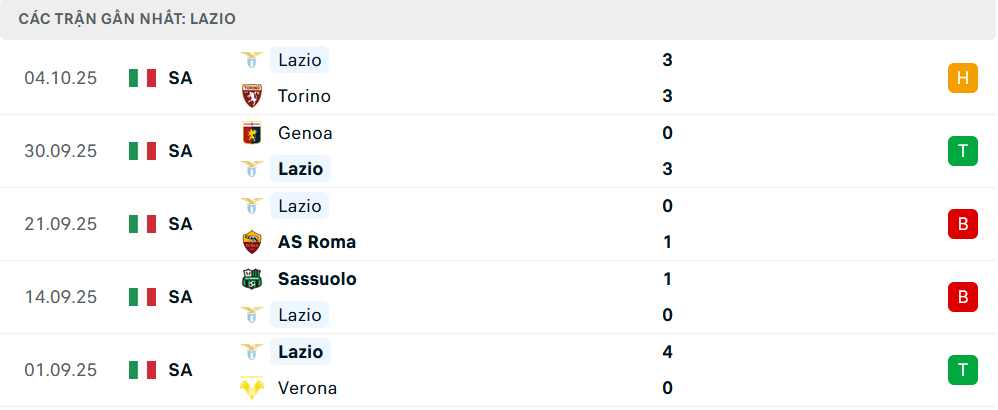
Task: Click the Sassuolo club crest icon
Action: pos(252,279)
